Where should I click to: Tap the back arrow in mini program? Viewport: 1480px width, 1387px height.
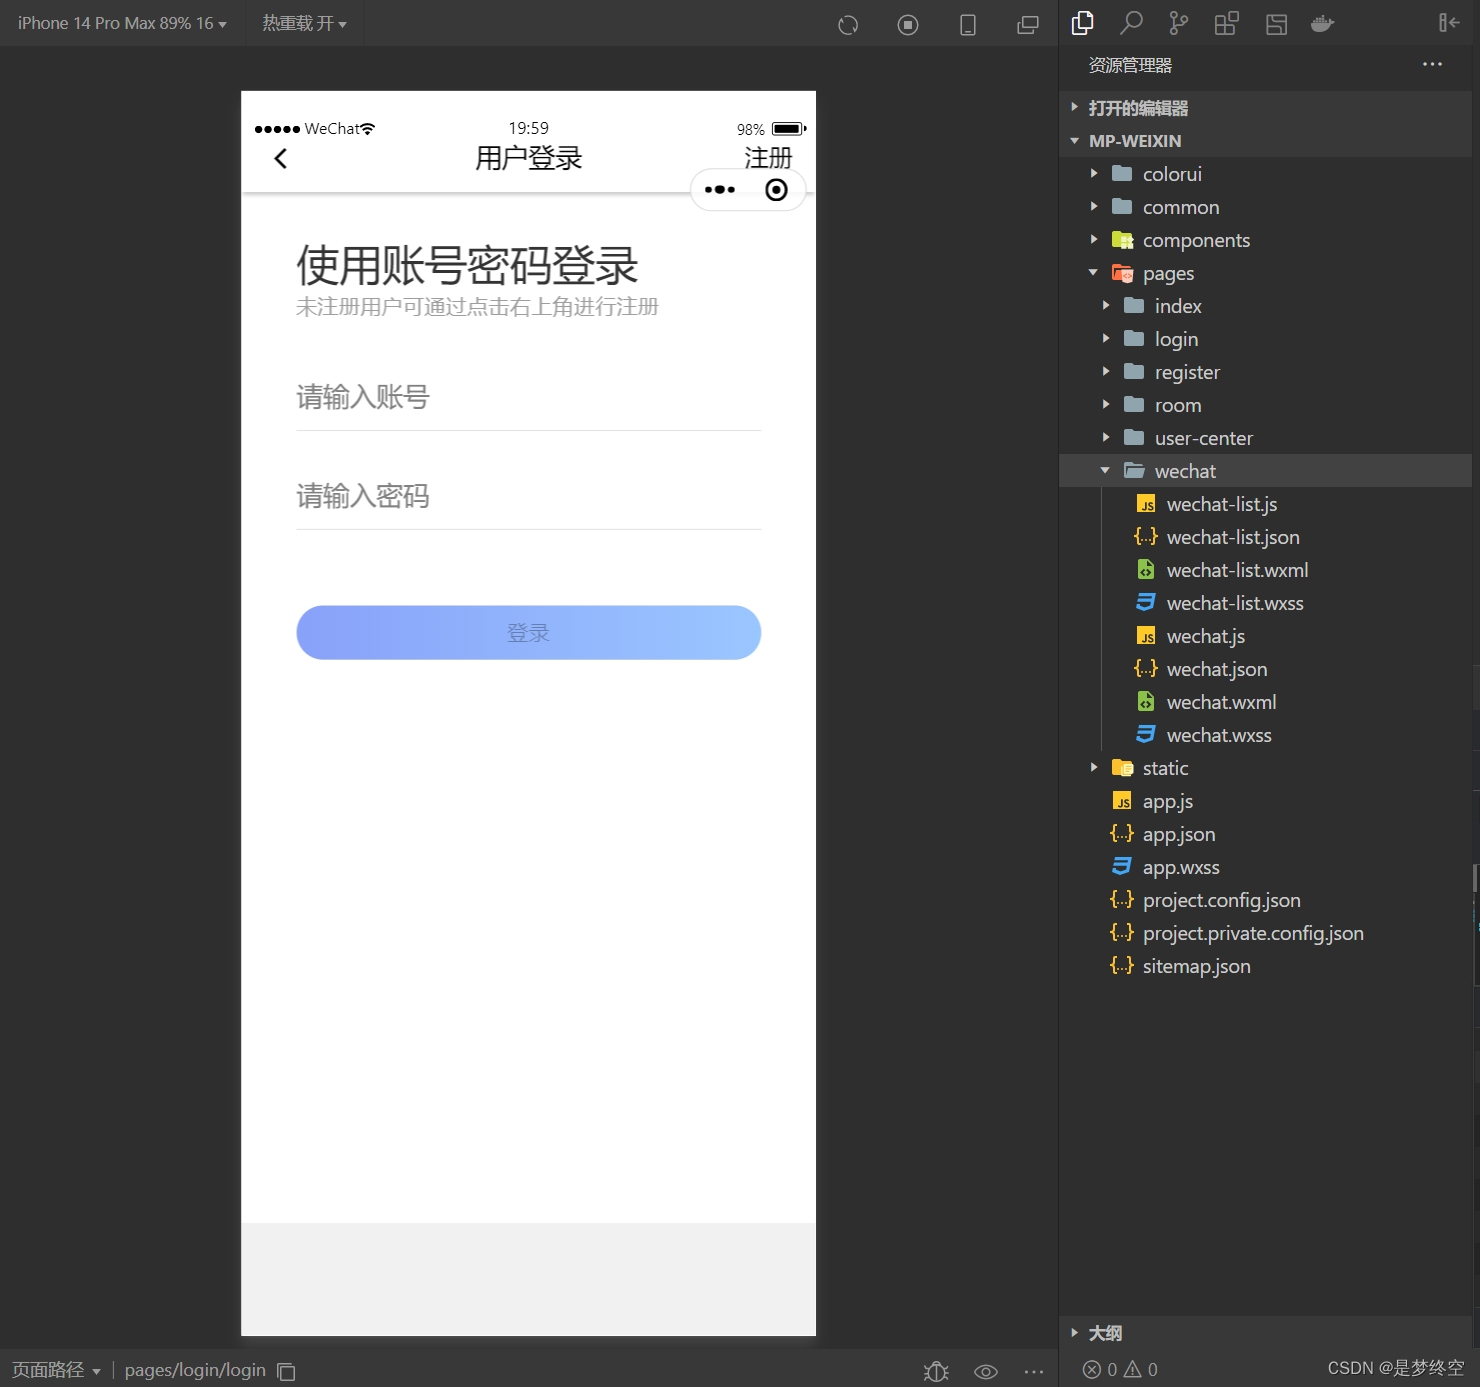(x=281, y=158)
